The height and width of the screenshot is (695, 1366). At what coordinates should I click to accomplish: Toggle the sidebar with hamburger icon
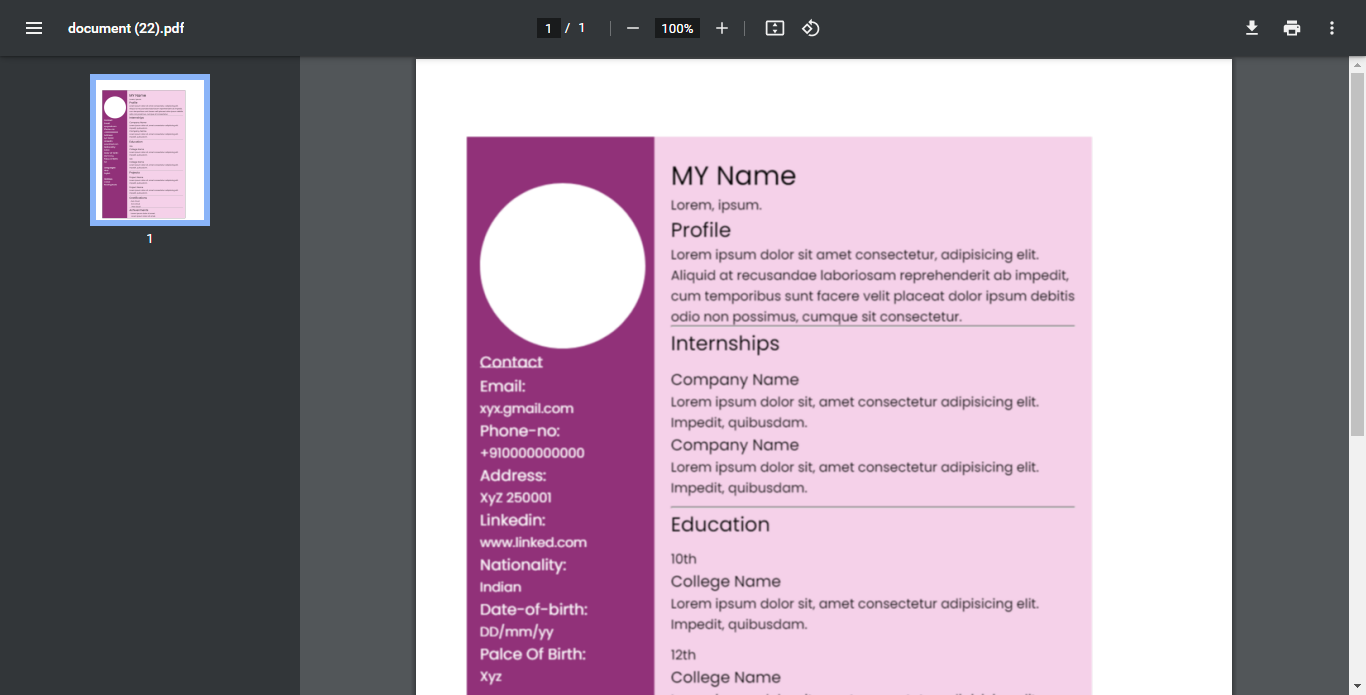coord(34,28)
